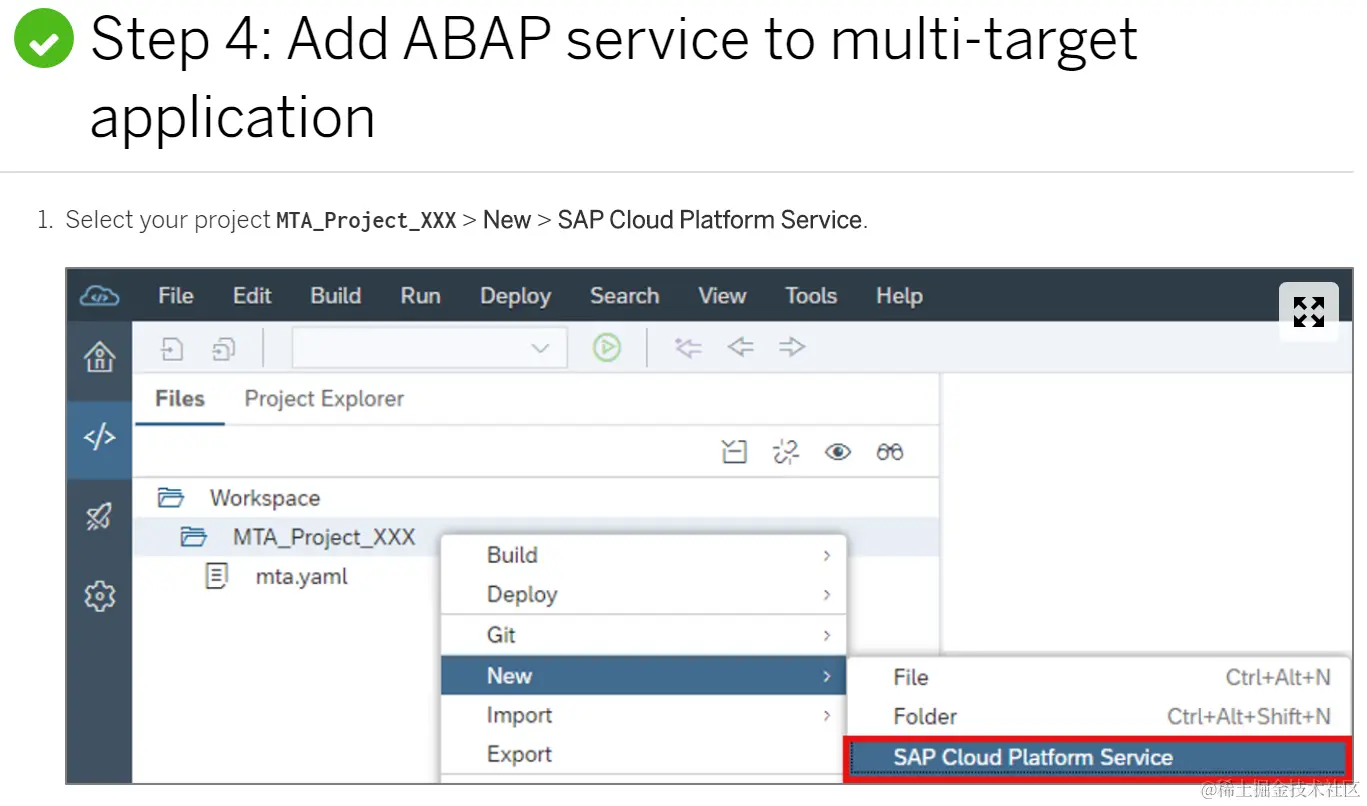Select Git in the context menu
The height and width of the screenshot is (806, 1367).
coord(644,635)
